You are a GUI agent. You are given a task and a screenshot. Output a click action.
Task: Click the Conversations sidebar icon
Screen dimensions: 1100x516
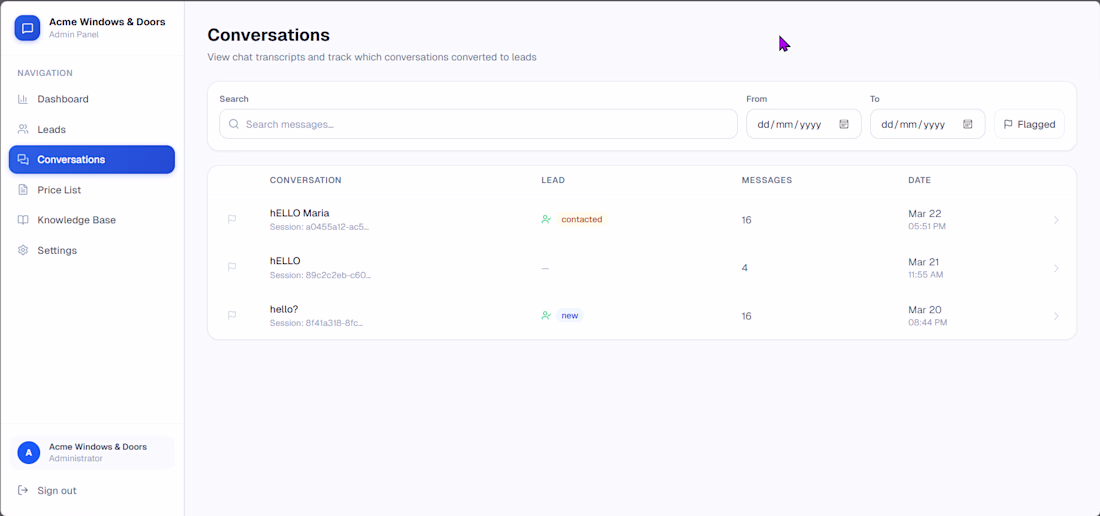[x=23, y=159]
